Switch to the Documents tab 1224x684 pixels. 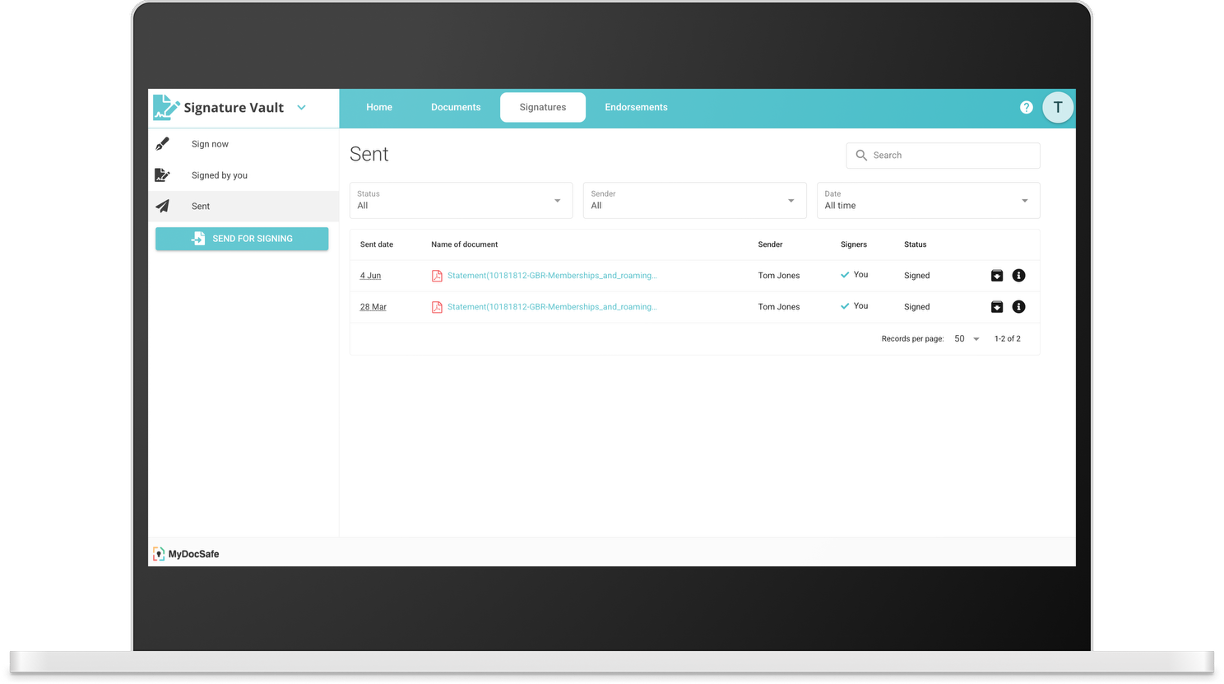pyautogui.click(x=456, y=107)
